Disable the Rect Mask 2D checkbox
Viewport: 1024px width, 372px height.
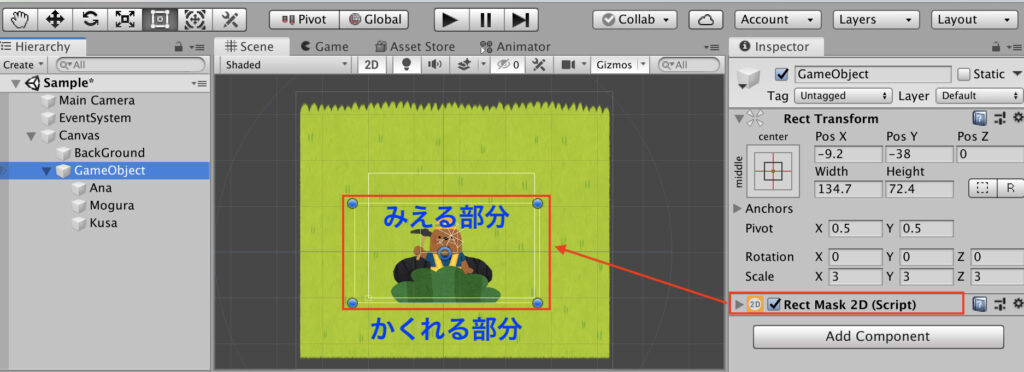(774, 304)
